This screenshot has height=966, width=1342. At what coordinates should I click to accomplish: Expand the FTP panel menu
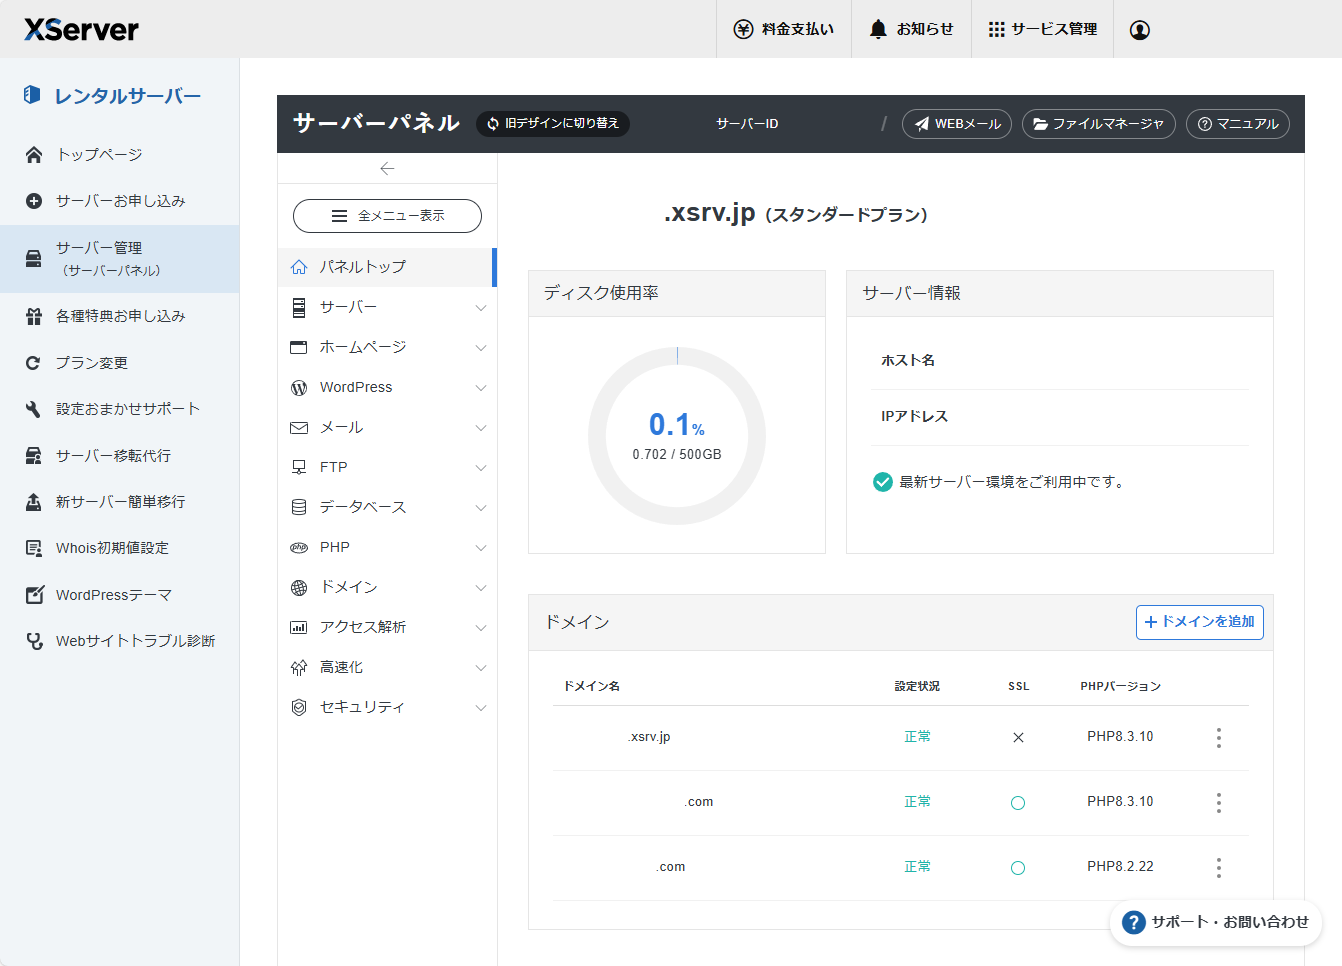pyautogui.click(x=387, y=467)
